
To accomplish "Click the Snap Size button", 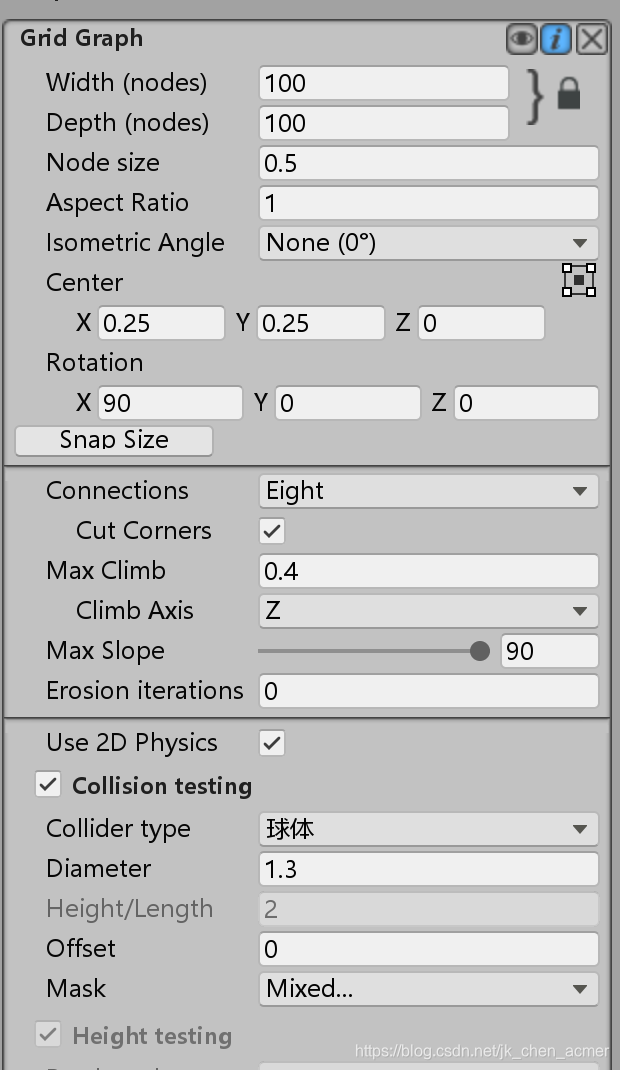I will pyautogui.click(x=113, y=439).
